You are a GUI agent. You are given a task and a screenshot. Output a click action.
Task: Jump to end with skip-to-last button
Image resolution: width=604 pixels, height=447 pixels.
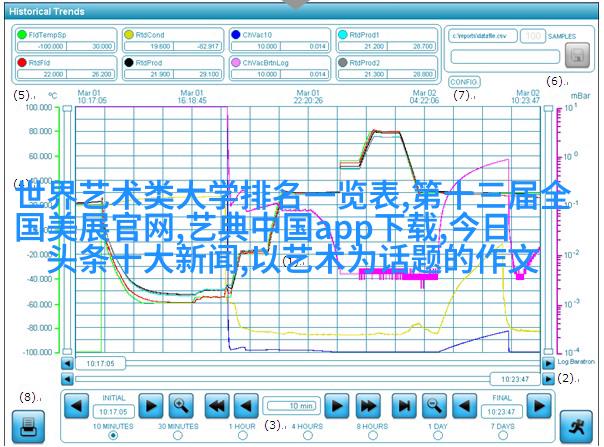(x=404, y=405)
